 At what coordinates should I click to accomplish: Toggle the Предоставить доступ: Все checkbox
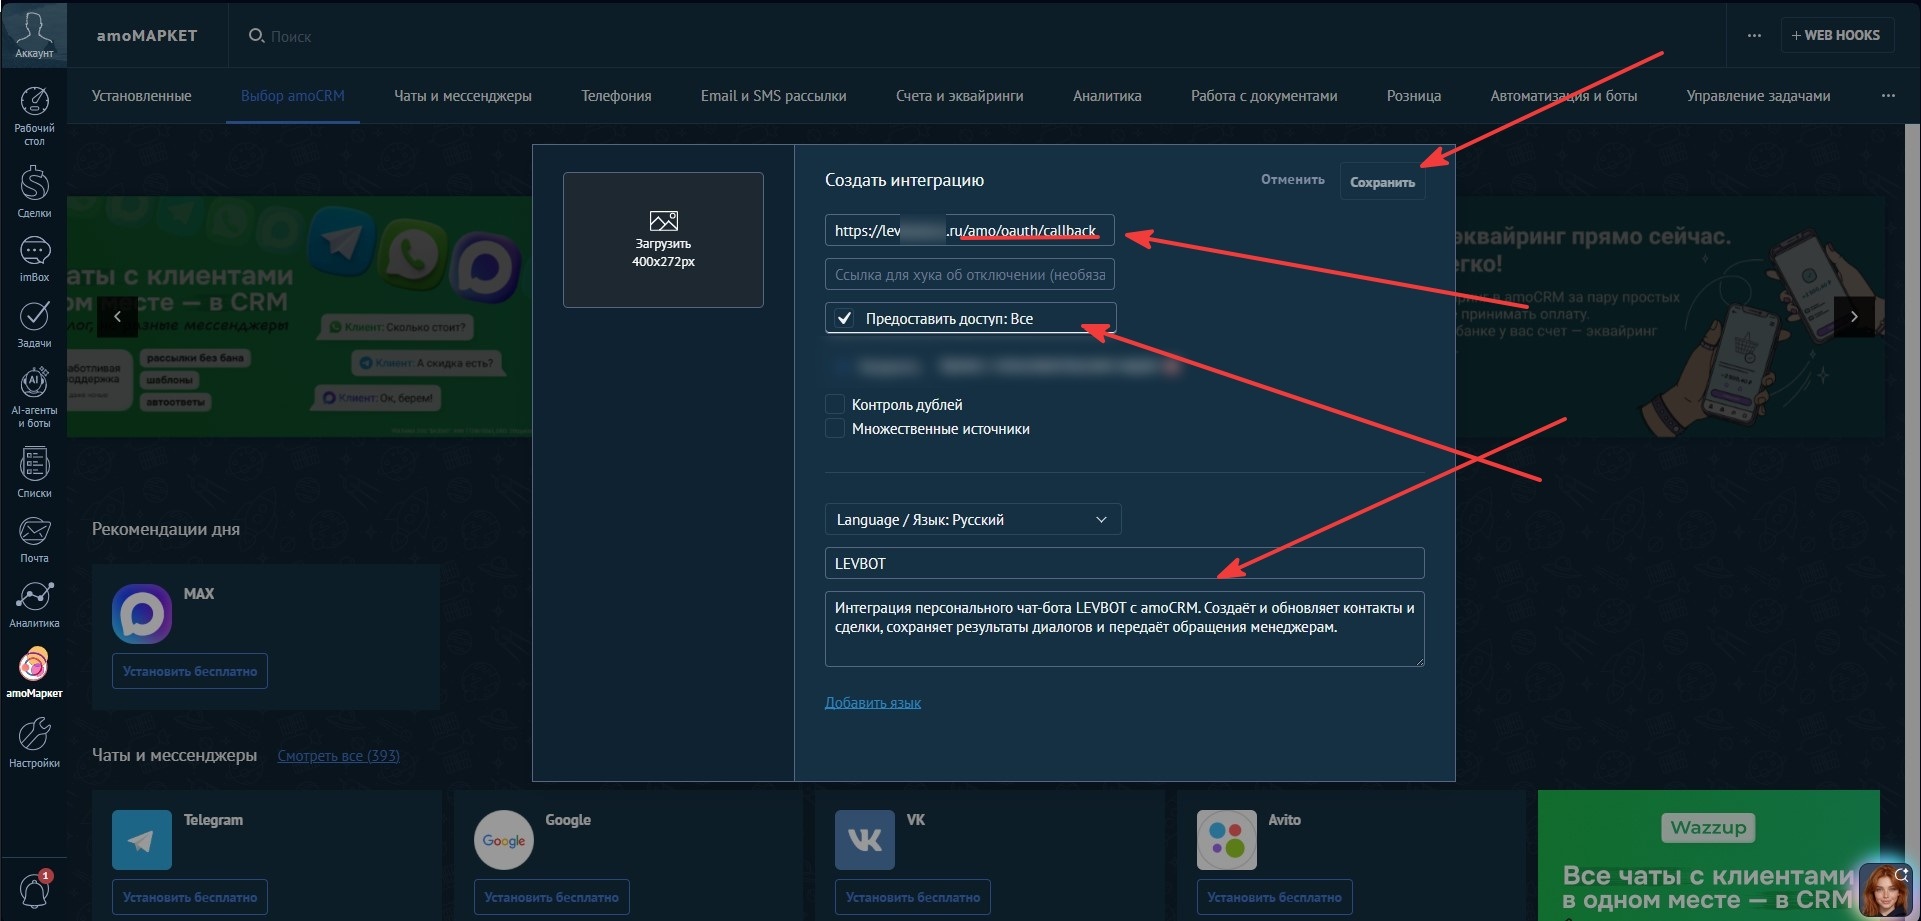tap(844, 318)
